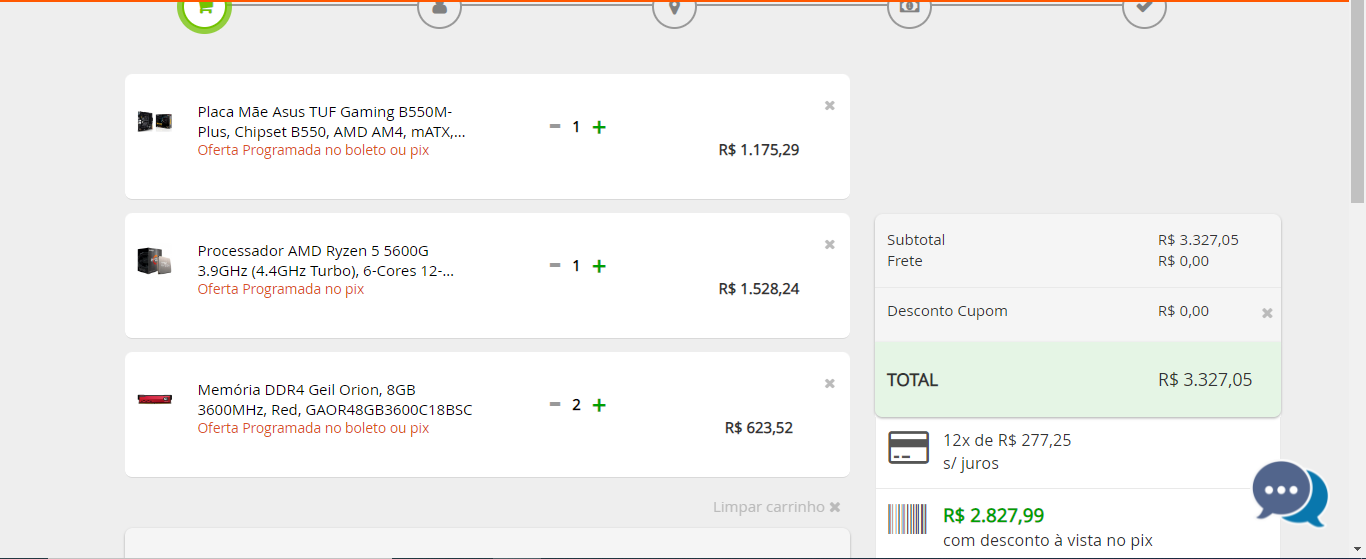Decrease quantity of Geil Orion memory

pyautogui.click(x=555, y=405)
